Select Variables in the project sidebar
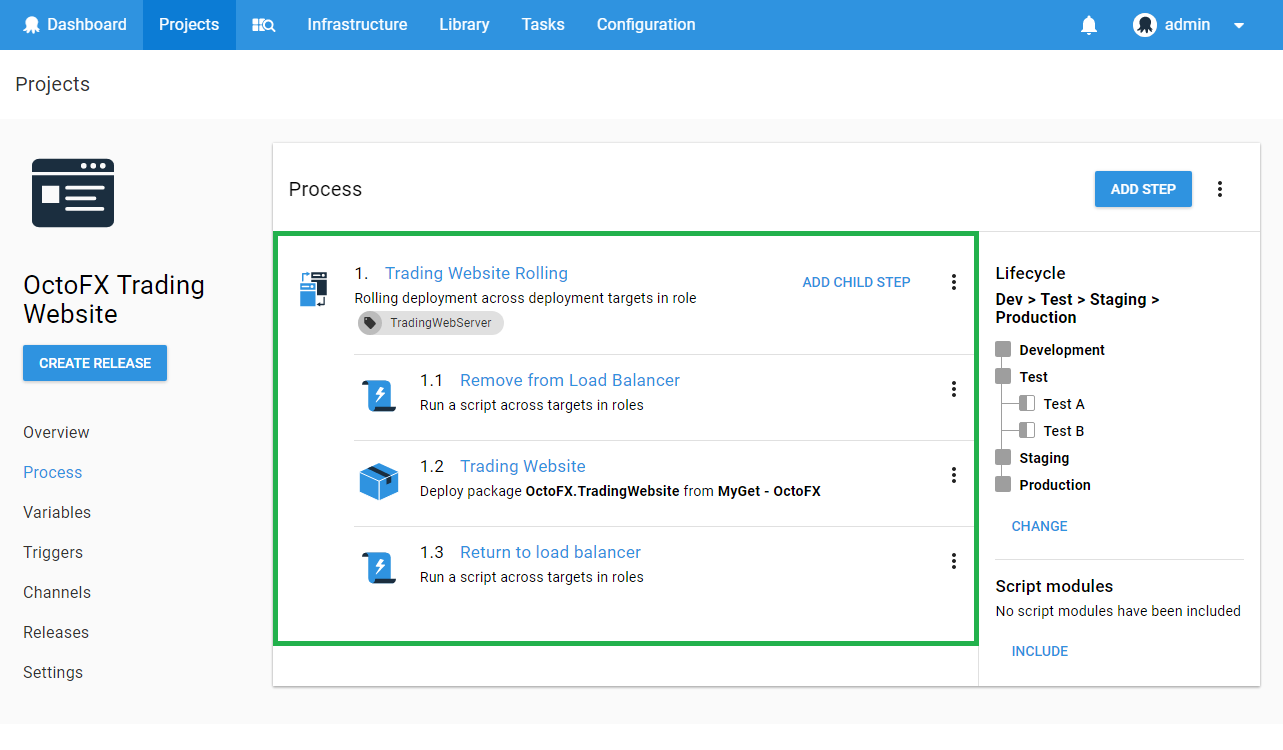This screenshot has height=750, width=1283. (x=57, y=512)
